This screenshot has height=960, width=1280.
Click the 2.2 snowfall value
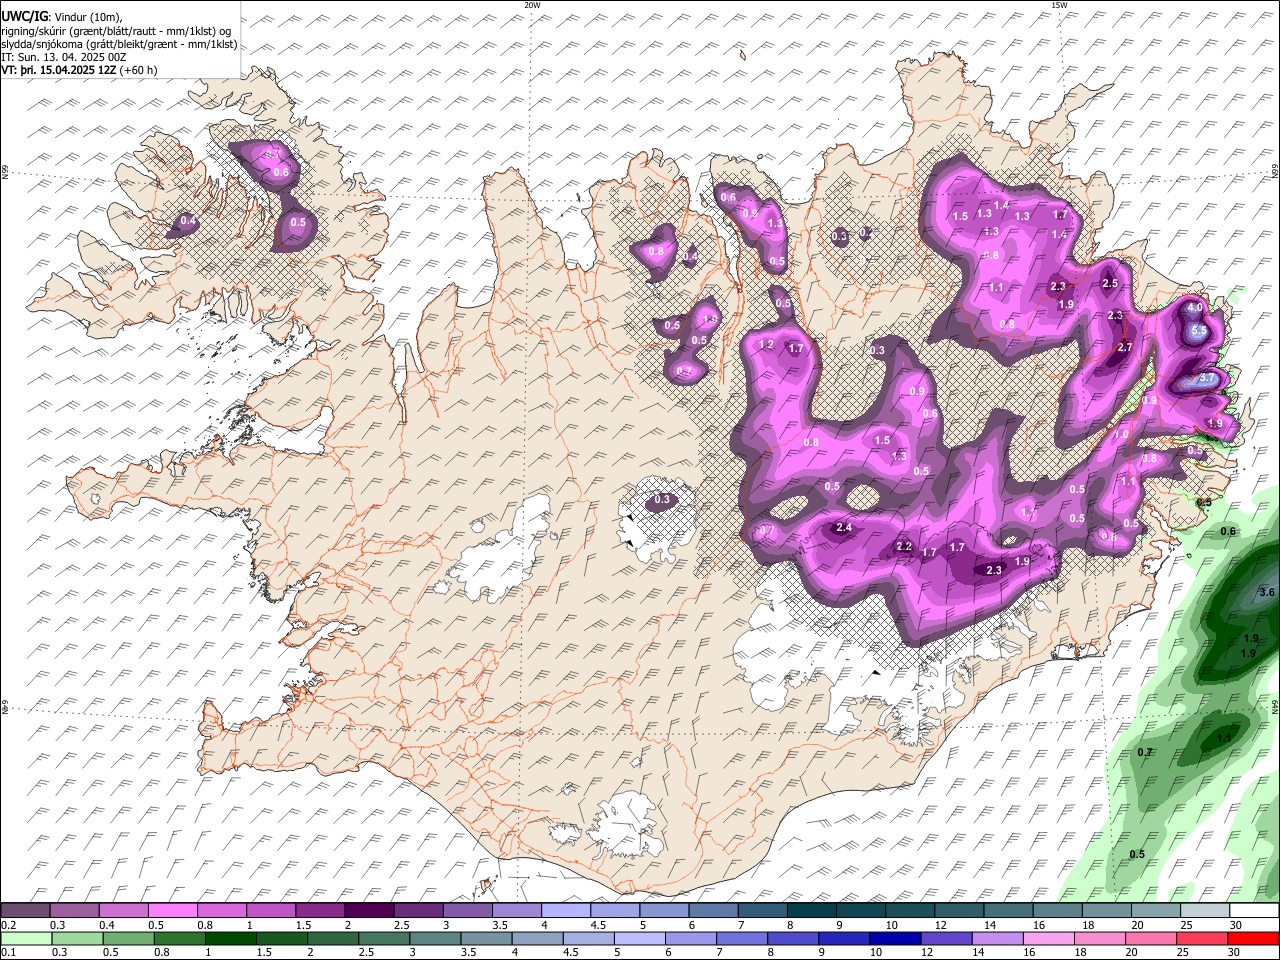point(904,546)
